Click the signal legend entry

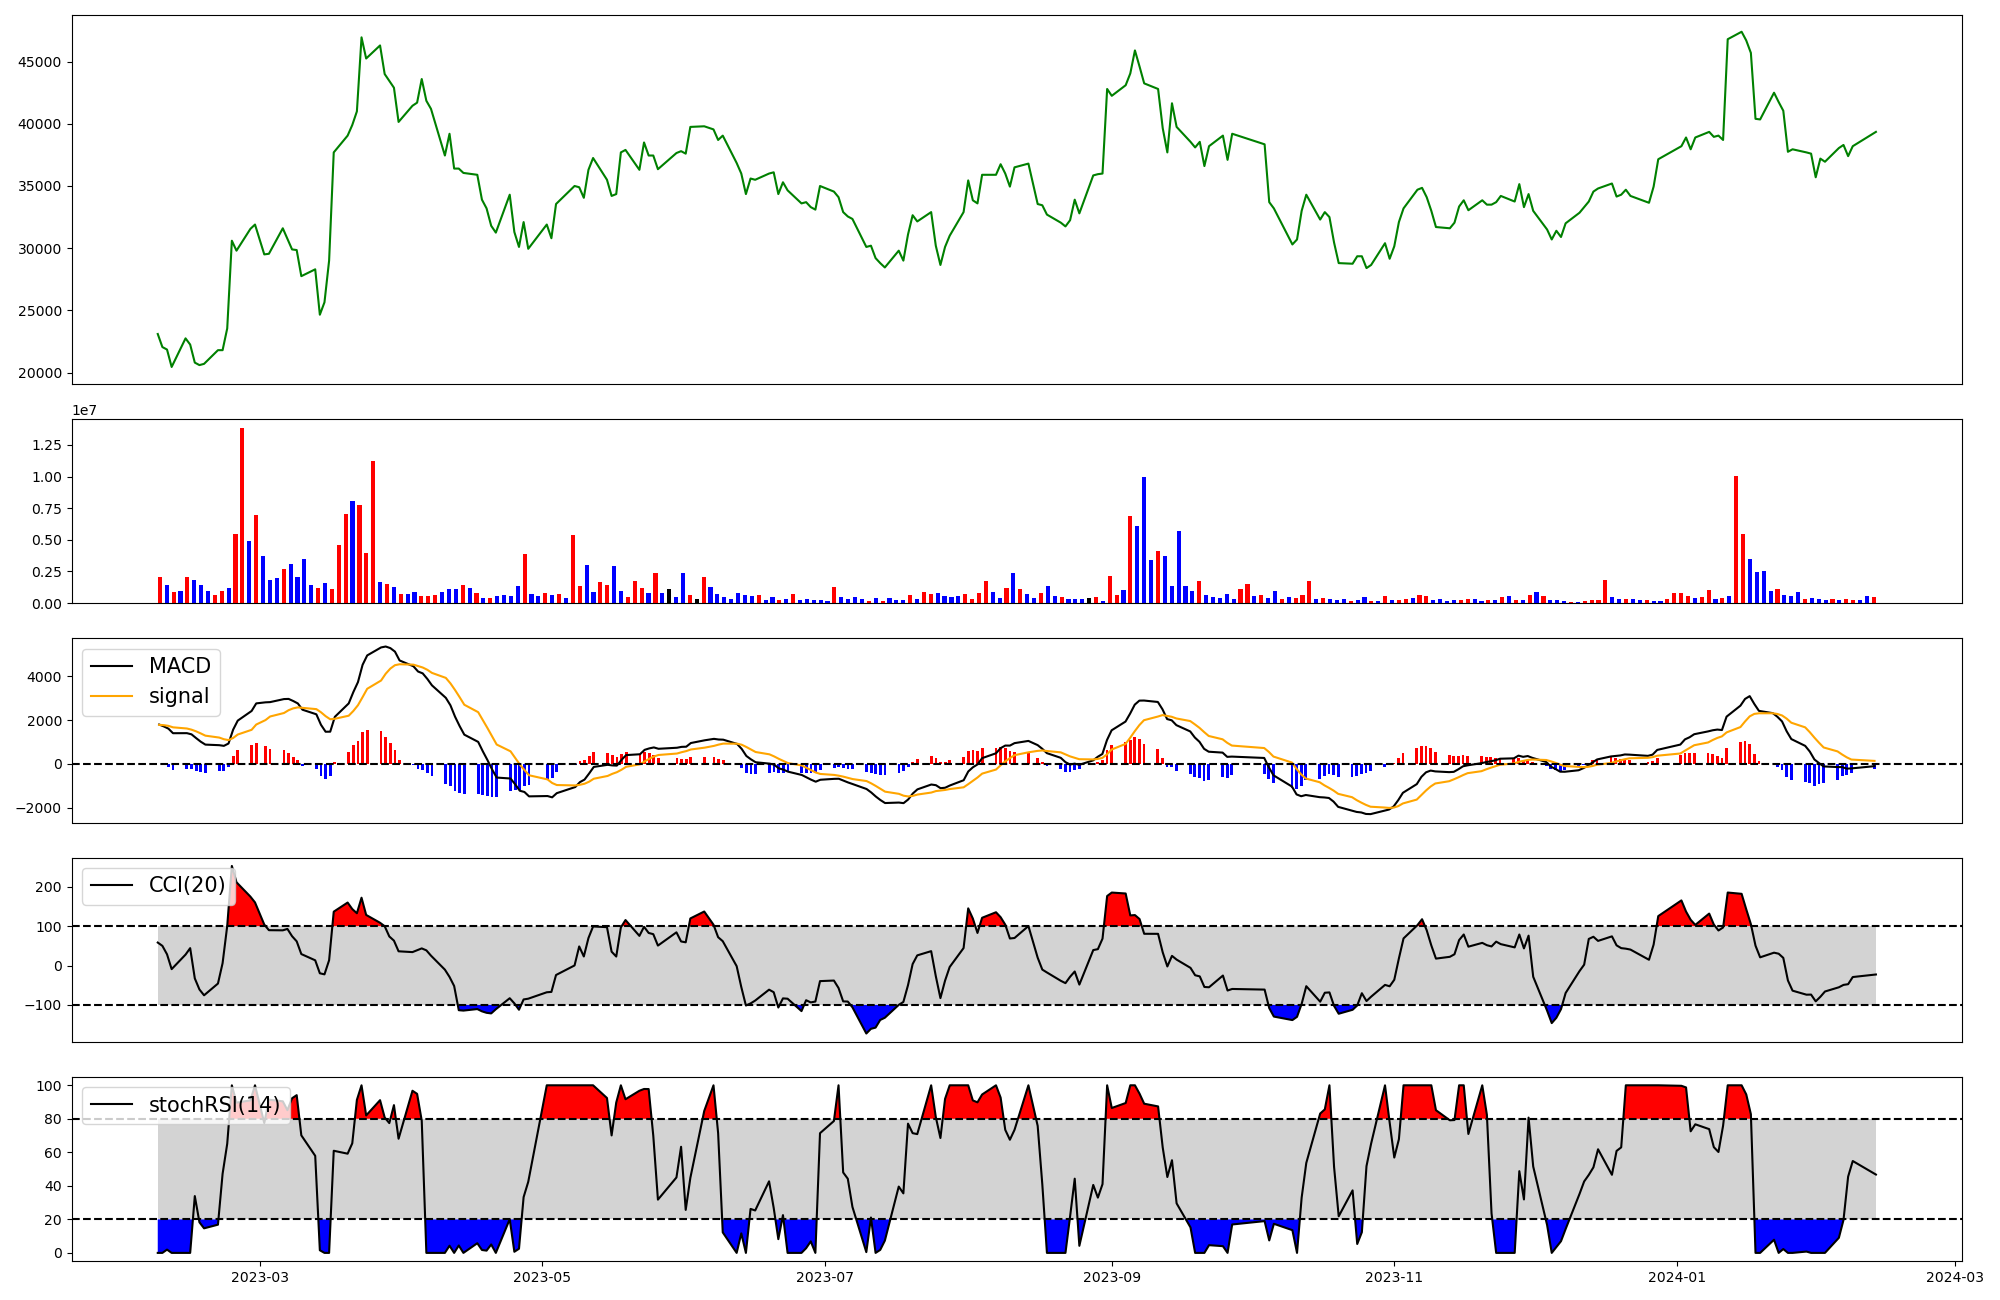[x=179, y=696]
